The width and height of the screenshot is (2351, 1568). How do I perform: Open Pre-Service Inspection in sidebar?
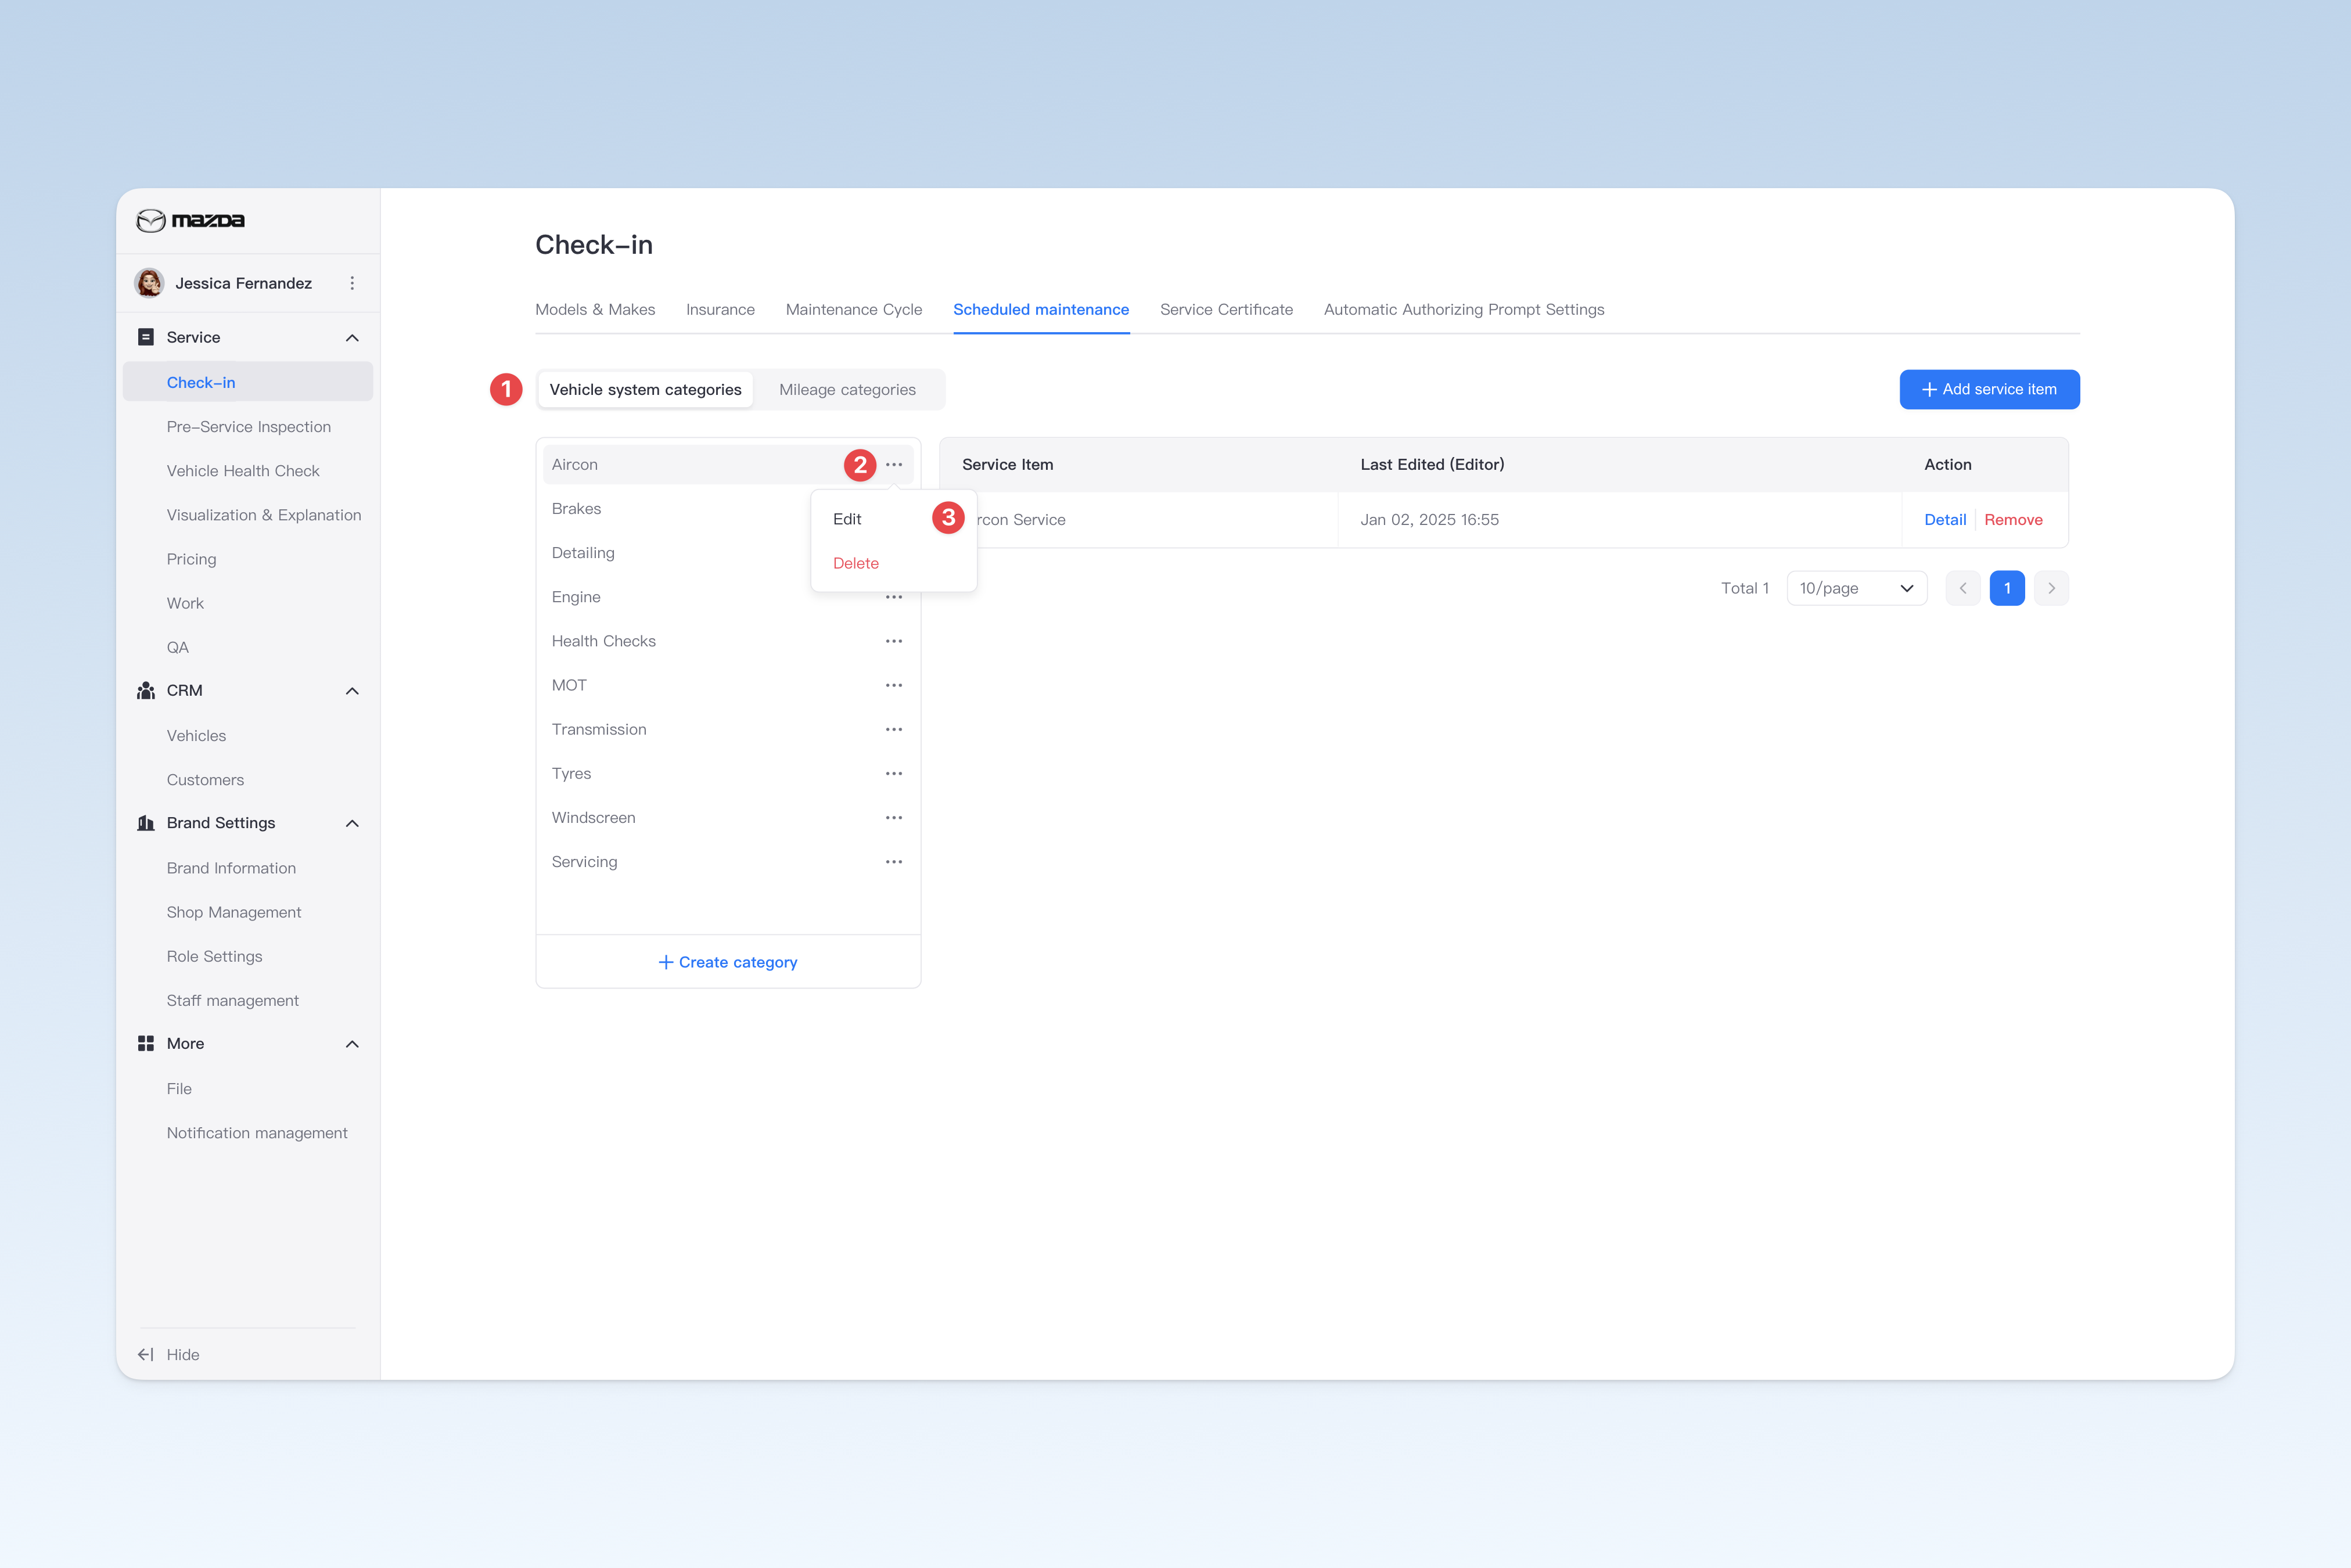click(x=248, y=426)
